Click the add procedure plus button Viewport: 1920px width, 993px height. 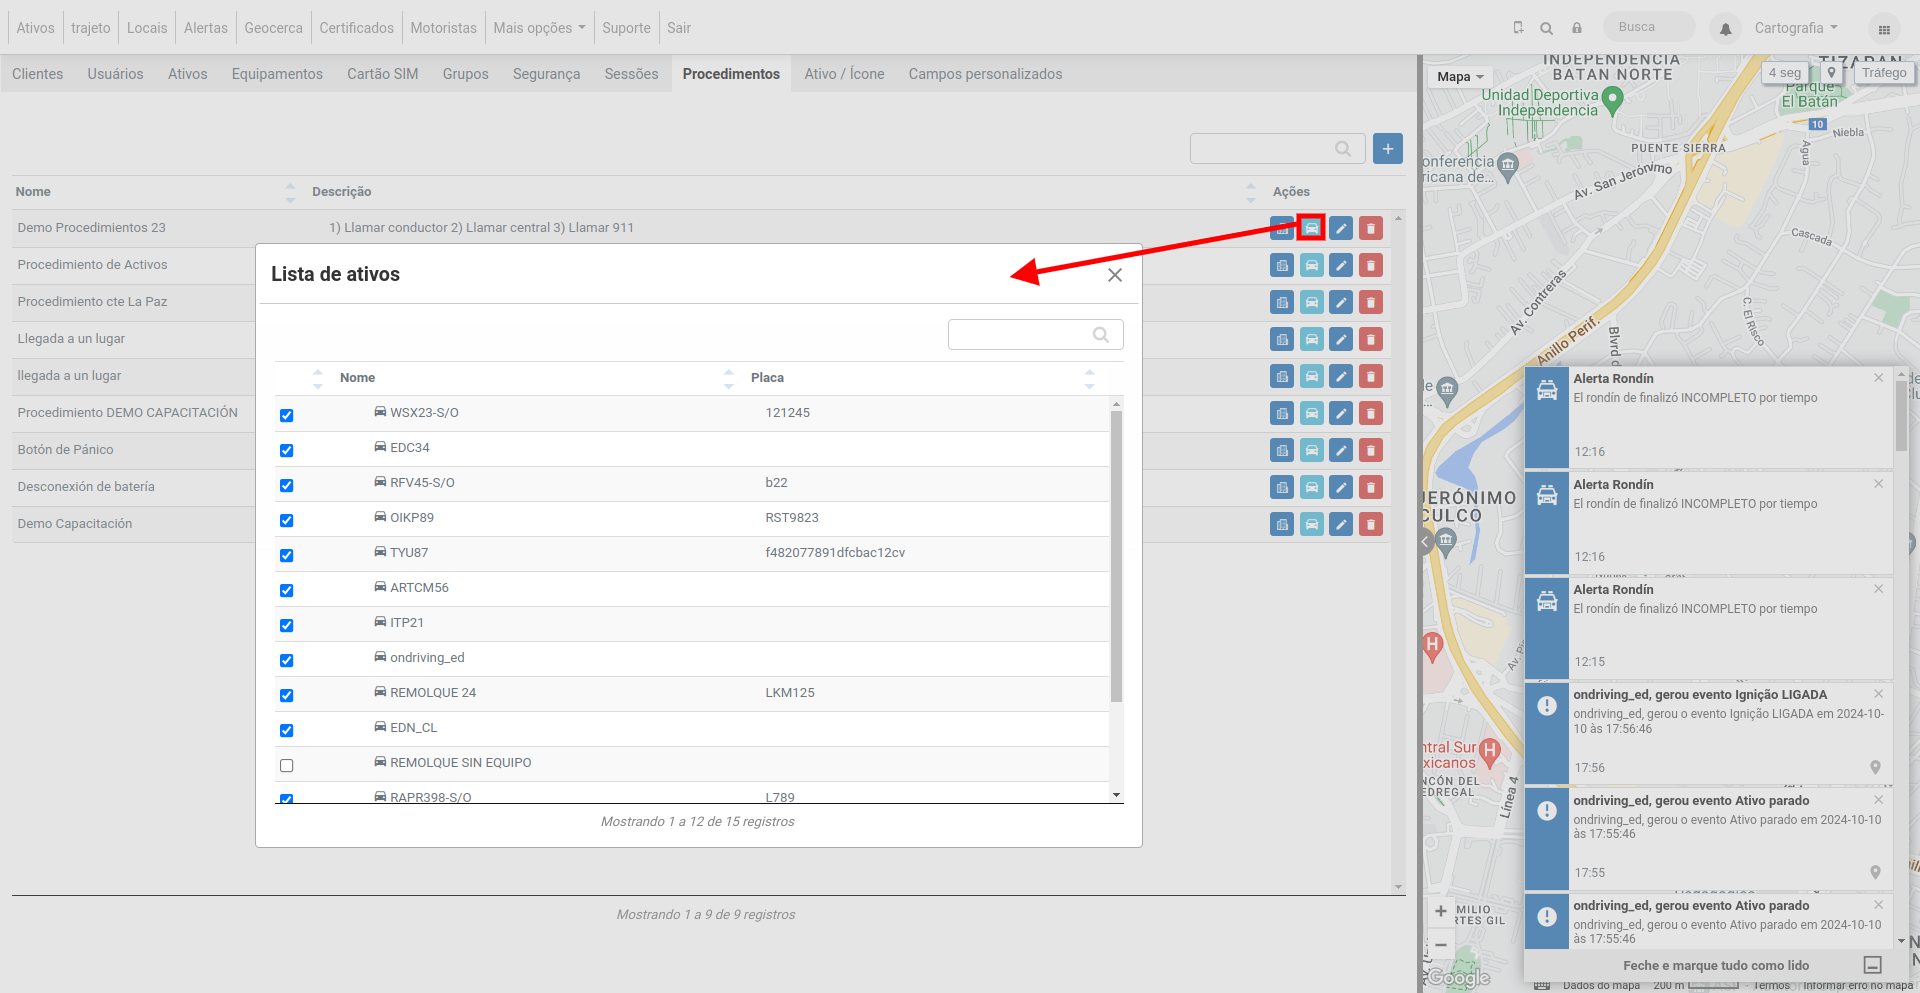[x=1387, y=149]
